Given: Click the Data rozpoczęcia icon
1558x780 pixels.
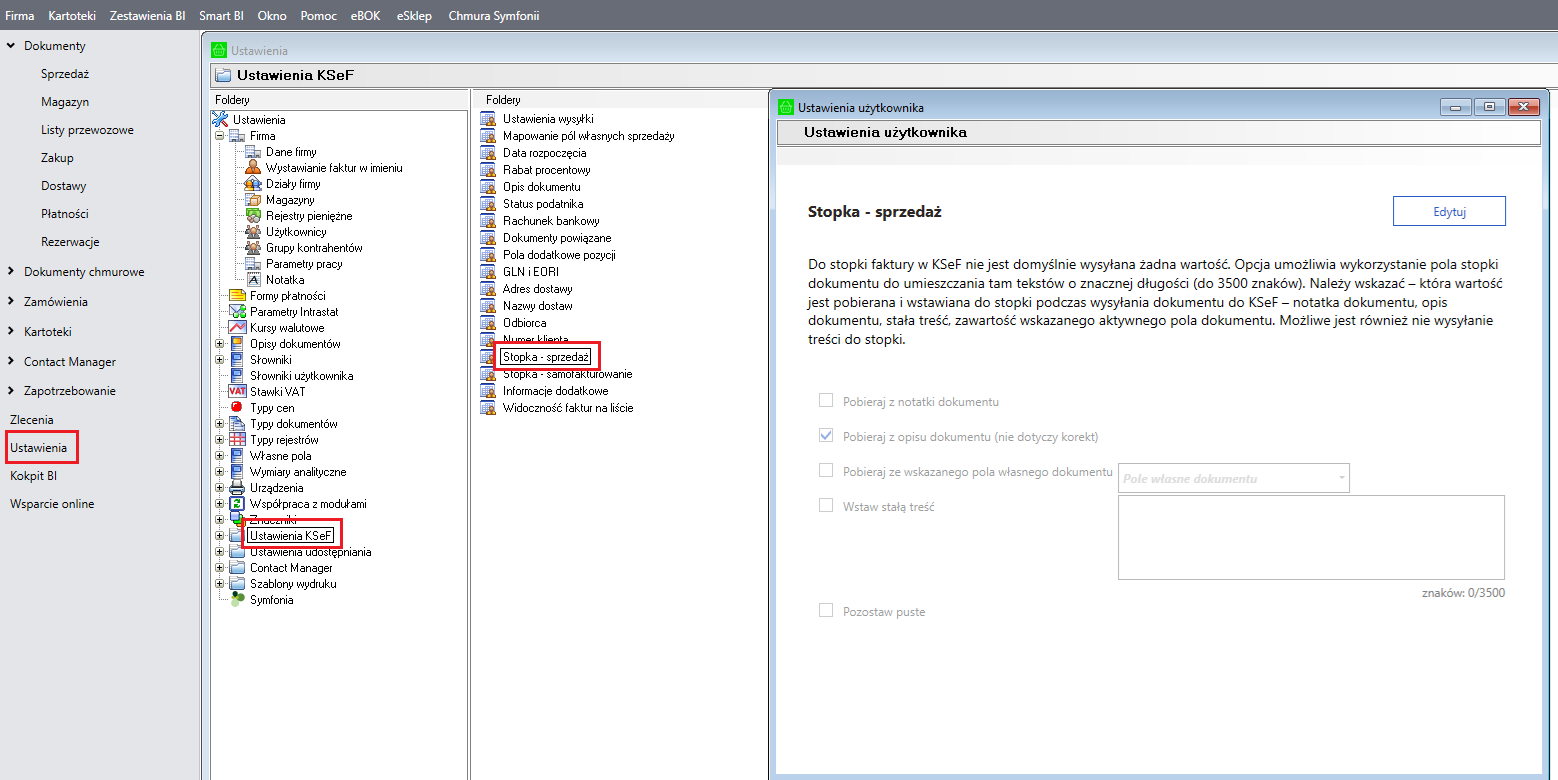Looking at the screenshot, I should coord(488,153).
